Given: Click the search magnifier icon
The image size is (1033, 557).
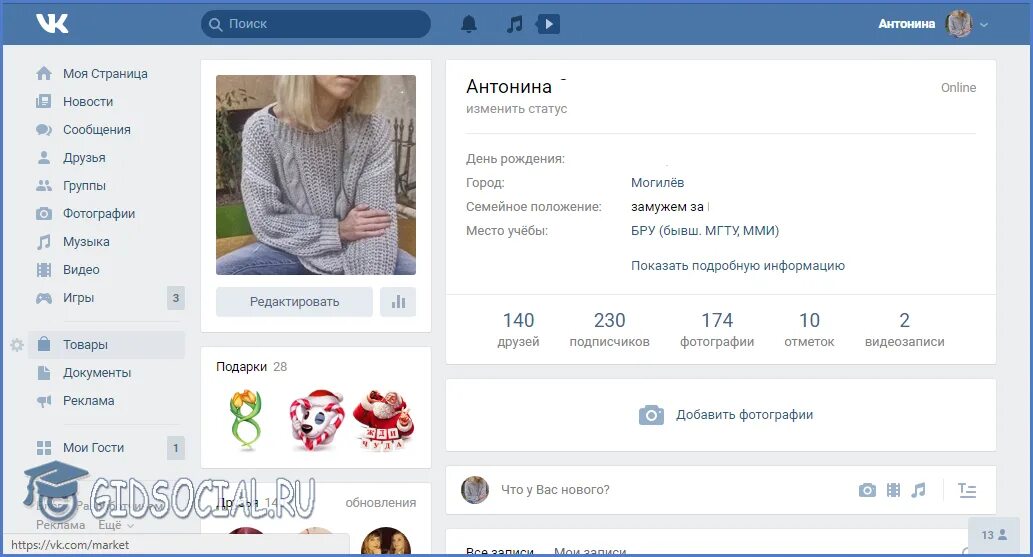Looking at the screenshot, I should [x=215, y=24].
